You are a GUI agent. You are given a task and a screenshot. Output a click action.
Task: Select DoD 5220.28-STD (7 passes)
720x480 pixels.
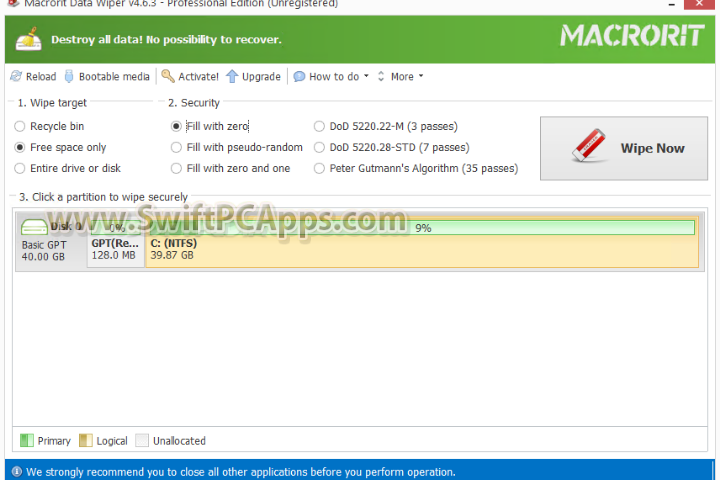(x=392, y=147)
